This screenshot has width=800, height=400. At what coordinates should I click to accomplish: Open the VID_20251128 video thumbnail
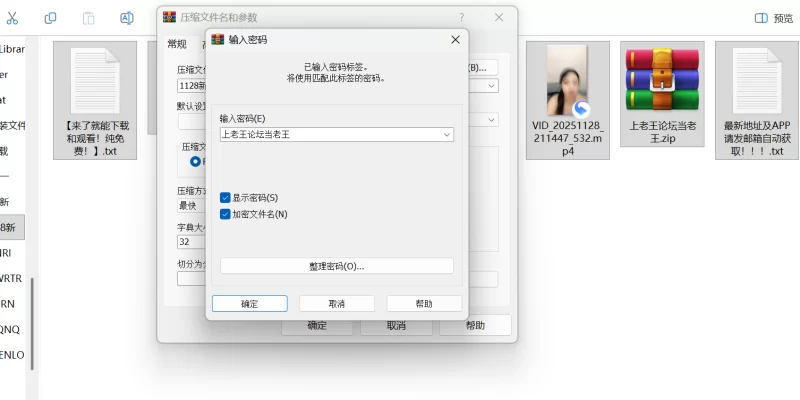[567, 84]
